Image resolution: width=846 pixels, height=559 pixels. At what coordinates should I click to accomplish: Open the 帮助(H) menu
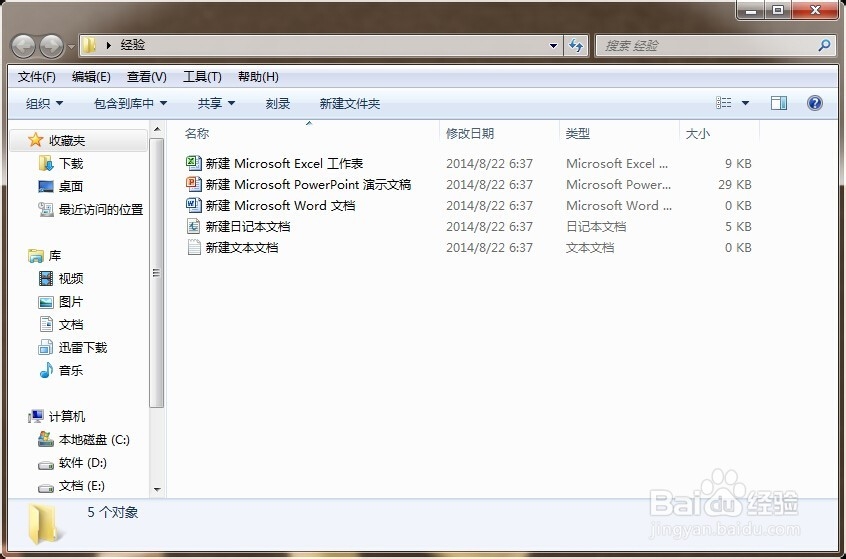(x=258, y=77)
